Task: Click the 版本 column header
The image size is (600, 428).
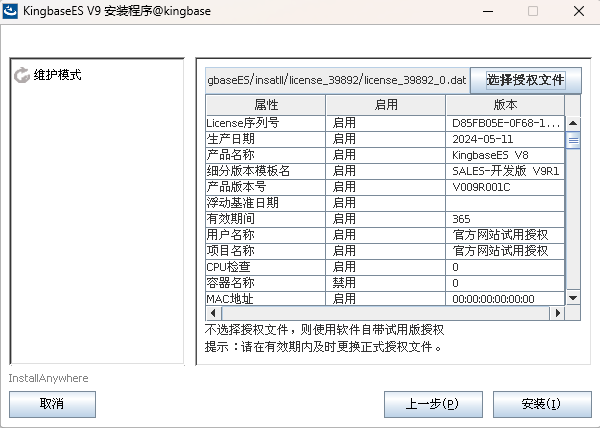Action: coord(505,105)
